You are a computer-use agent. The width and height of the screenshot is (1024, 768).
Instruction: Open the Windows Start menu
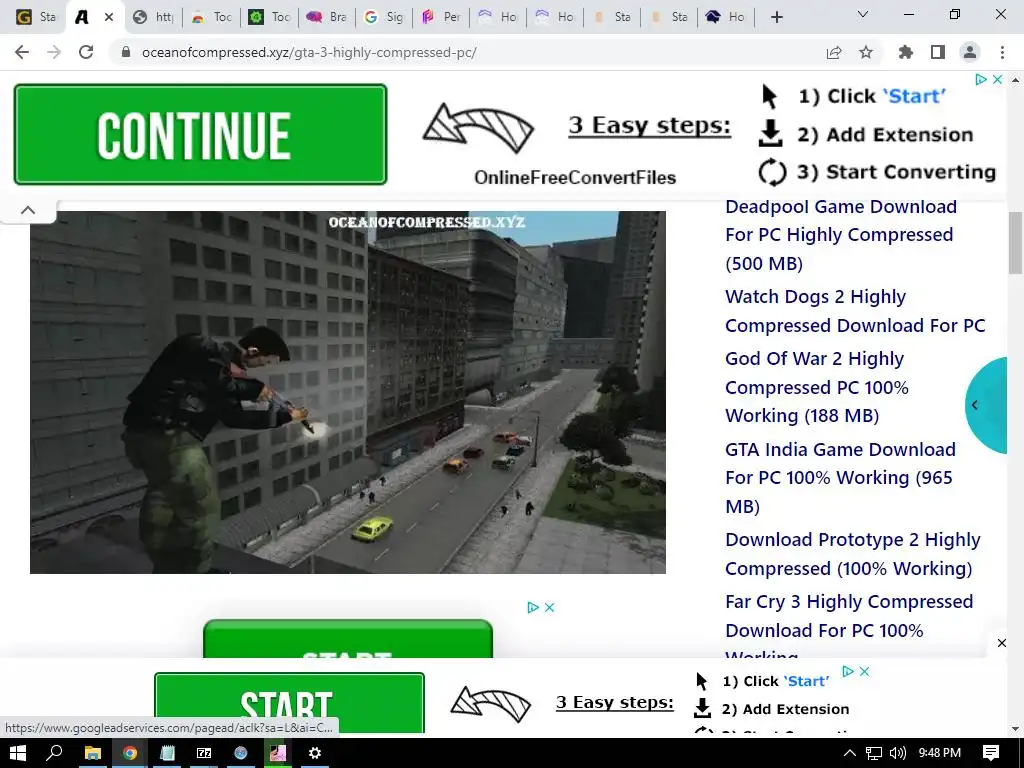18,753
